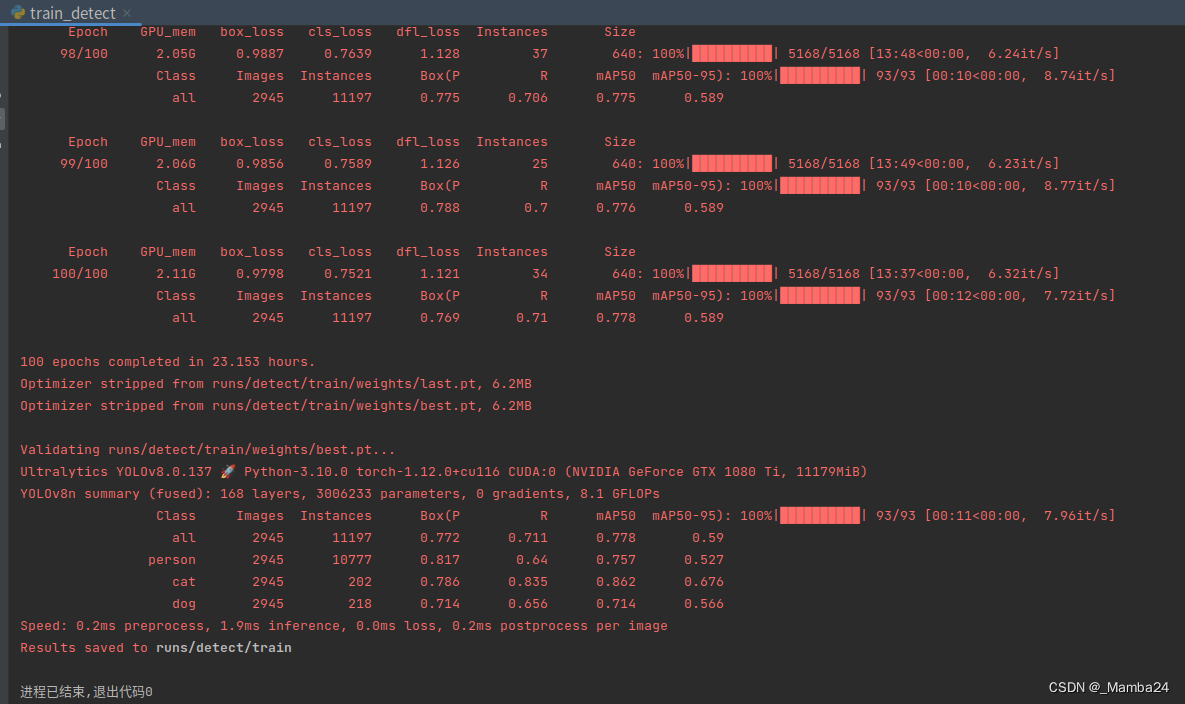Viewport: 1185px width, 704px height.
Task: Click GPU_mem value 2.06G
Action: click(176, 164)
